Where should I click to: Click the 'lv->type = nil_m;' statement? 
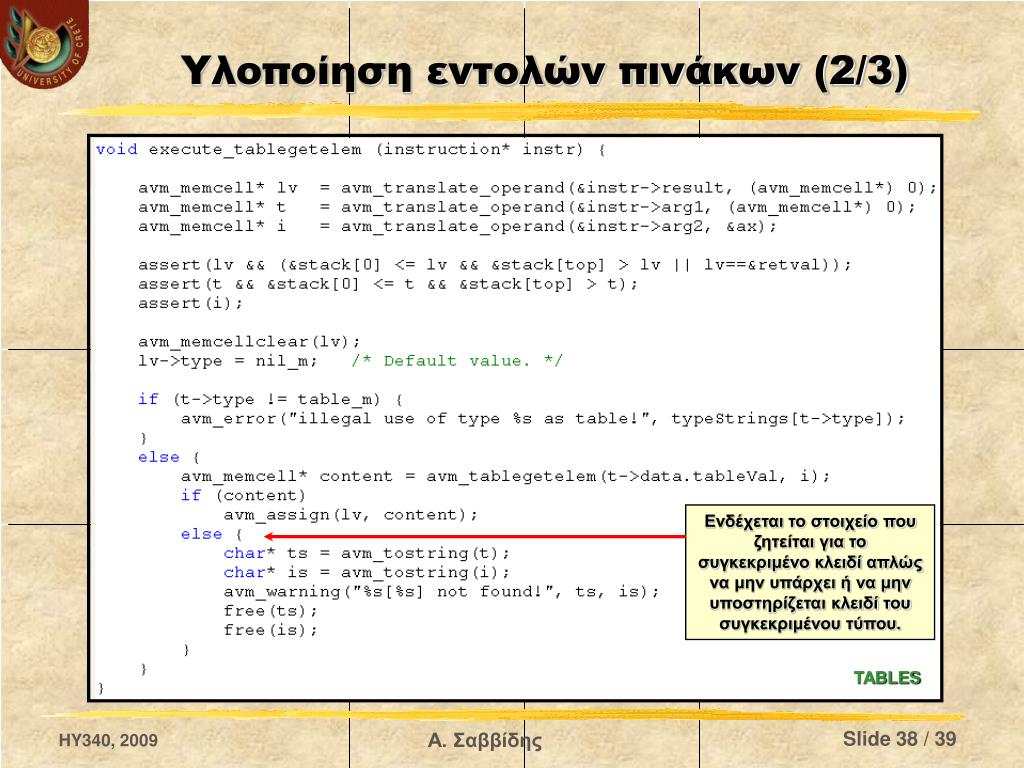click(227, 361)
